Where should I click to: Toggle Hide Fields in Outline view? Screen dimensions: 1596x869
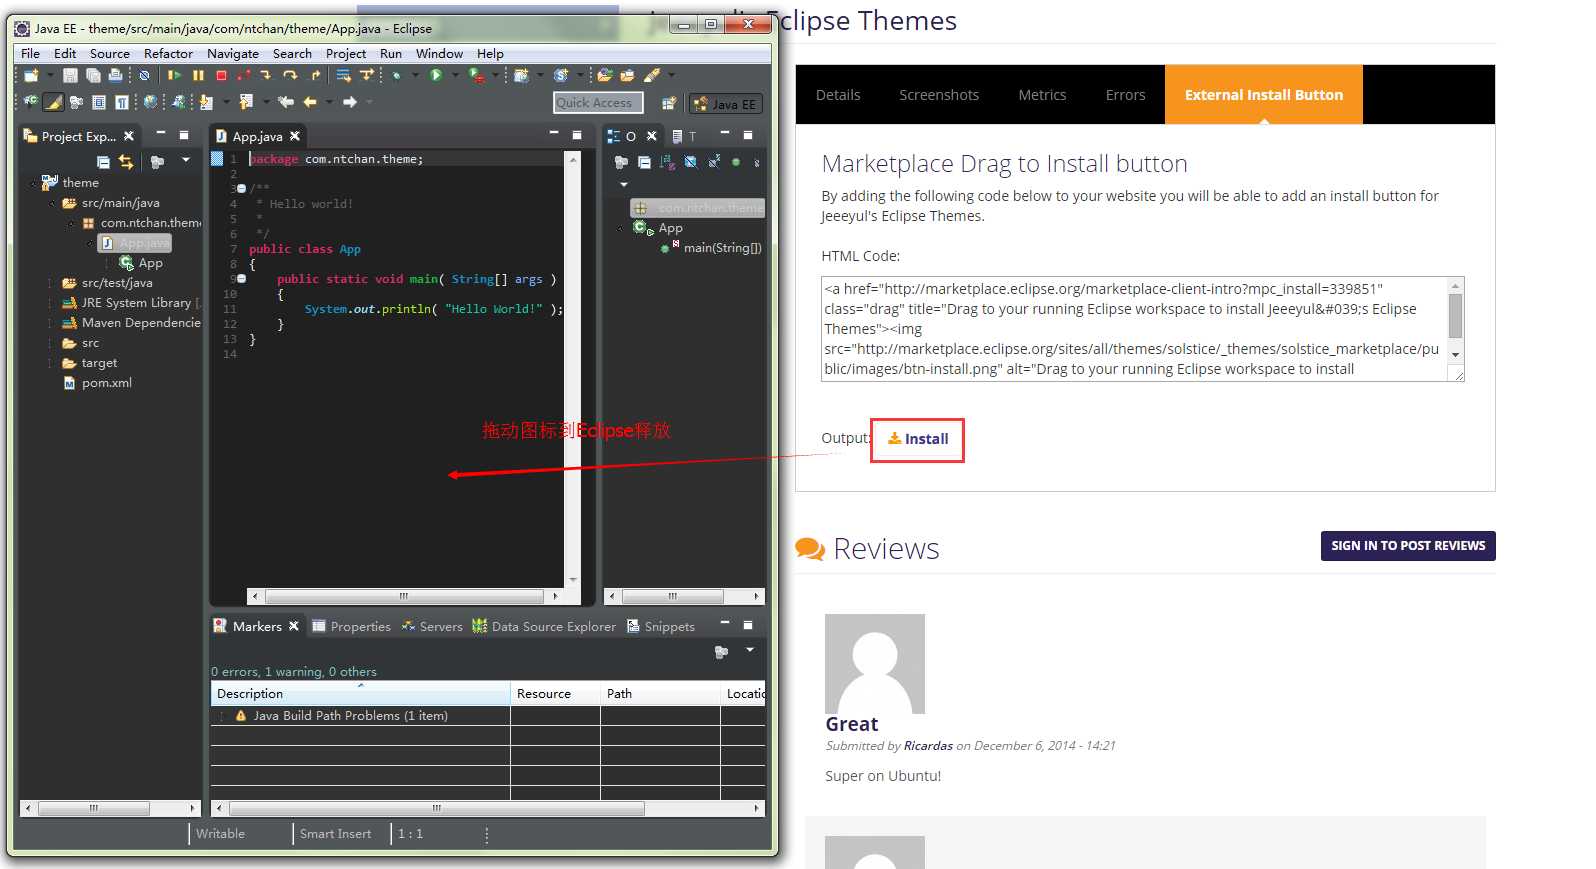point(690,162)
